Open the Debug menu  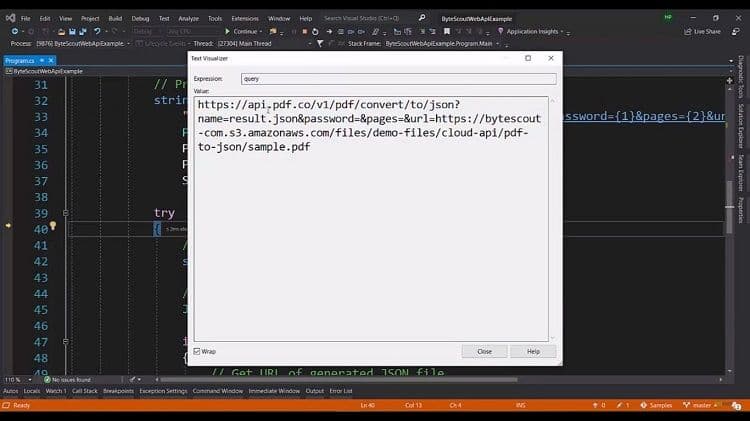tap(140, 18)
